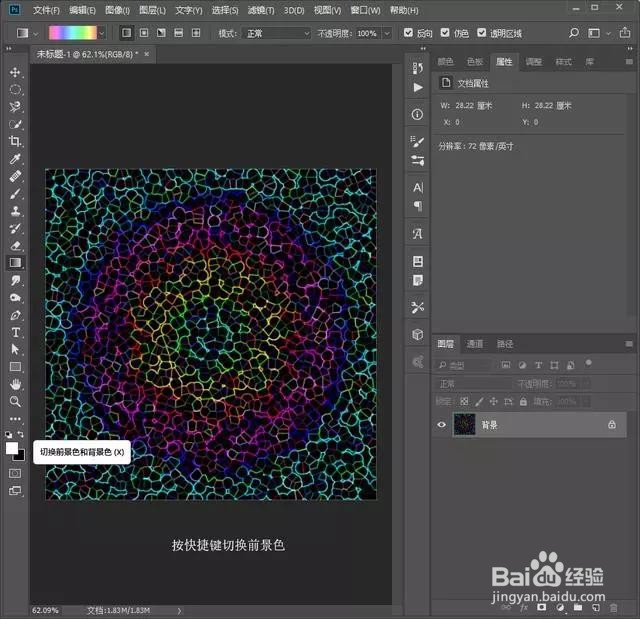Screen dimensions: 640x619
Task: Switch to the 路径 tab
Action: pos(504,344)
